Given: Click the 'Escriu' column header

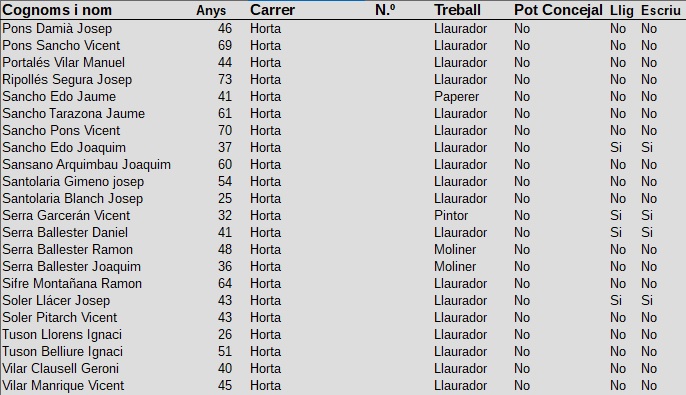Looking at the screenshot, I should [x=661, y=10].
